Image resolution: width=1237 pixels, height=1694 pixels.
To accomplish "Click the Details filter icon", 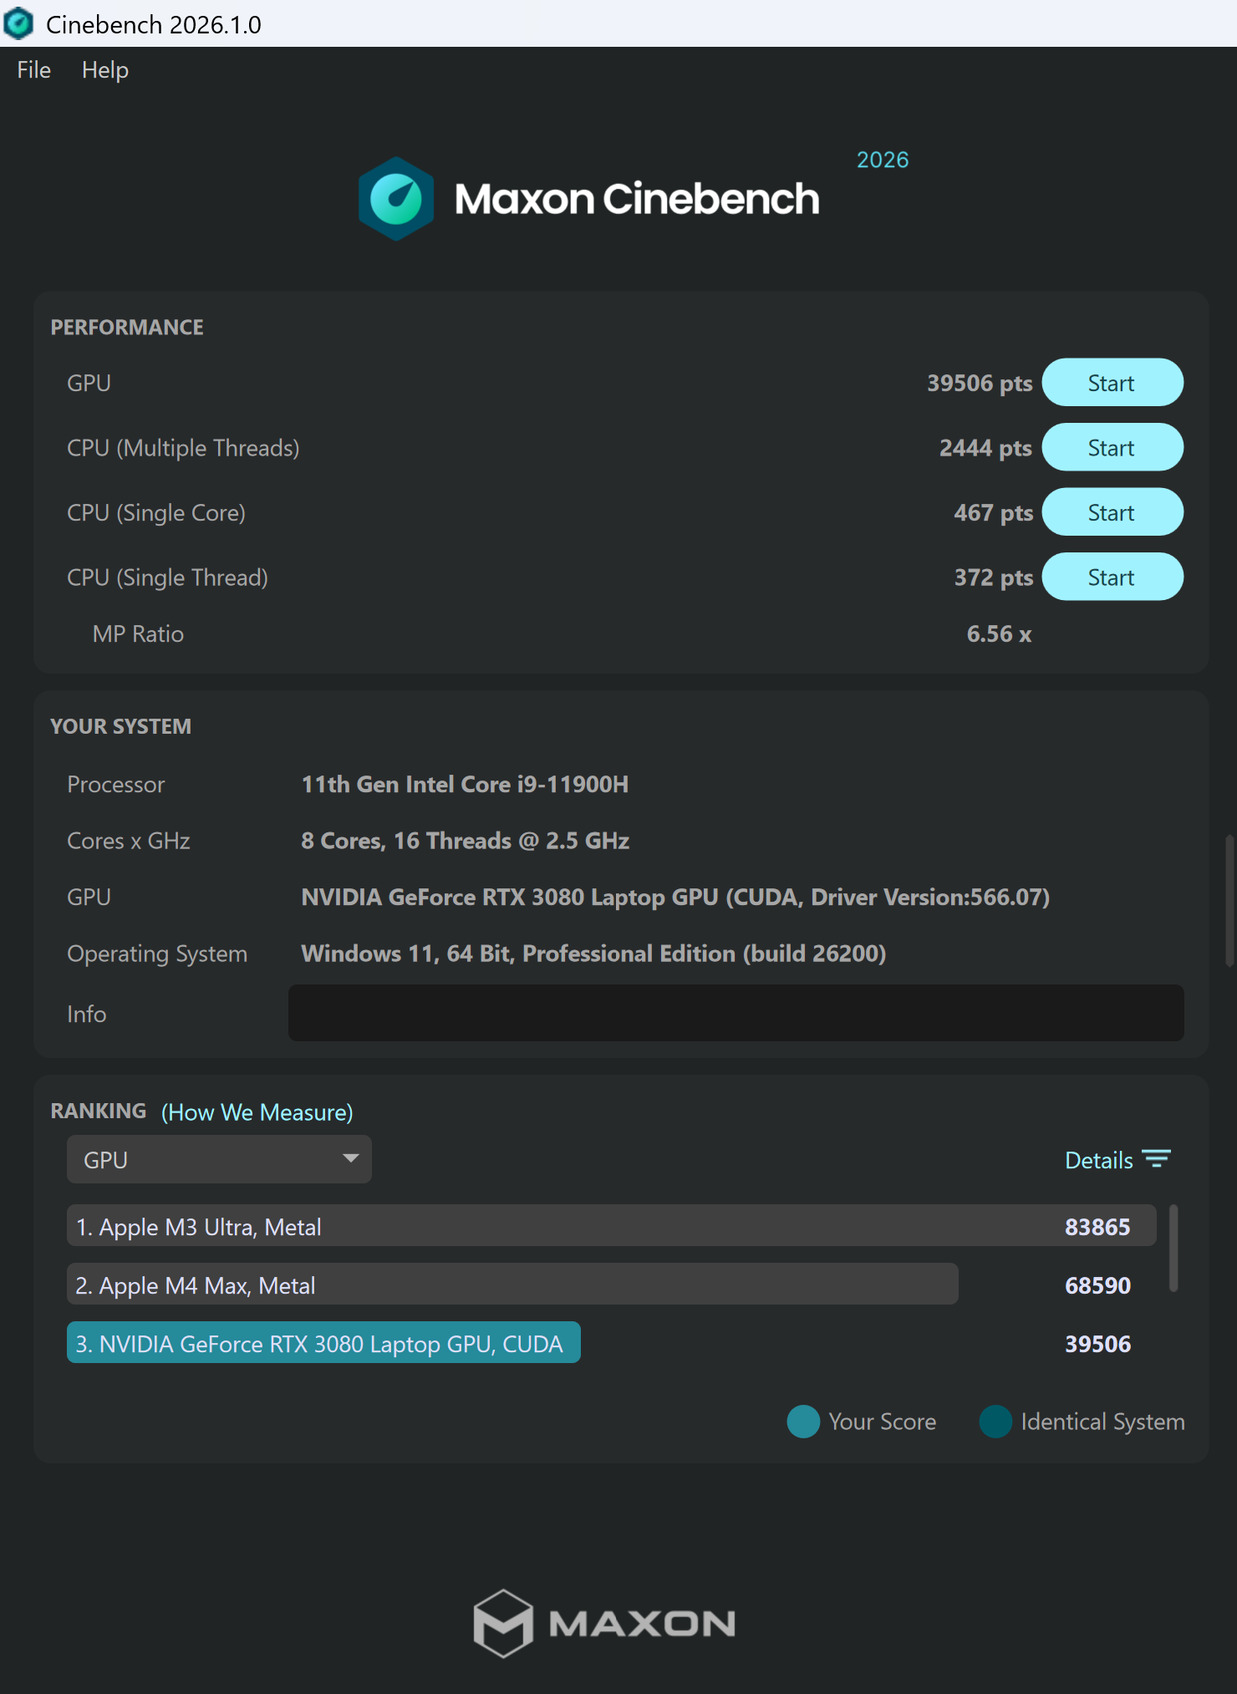I will pos(1157,1159).
